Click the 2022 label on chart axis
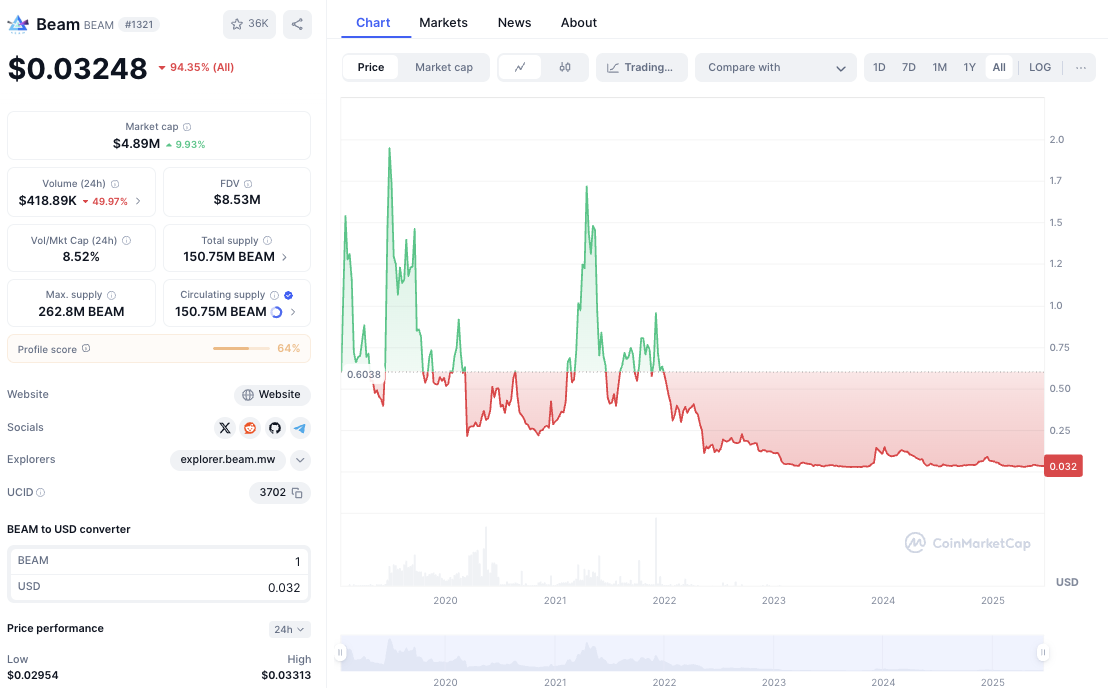Viewport: 1108px width, 688px height. (664, 600)
